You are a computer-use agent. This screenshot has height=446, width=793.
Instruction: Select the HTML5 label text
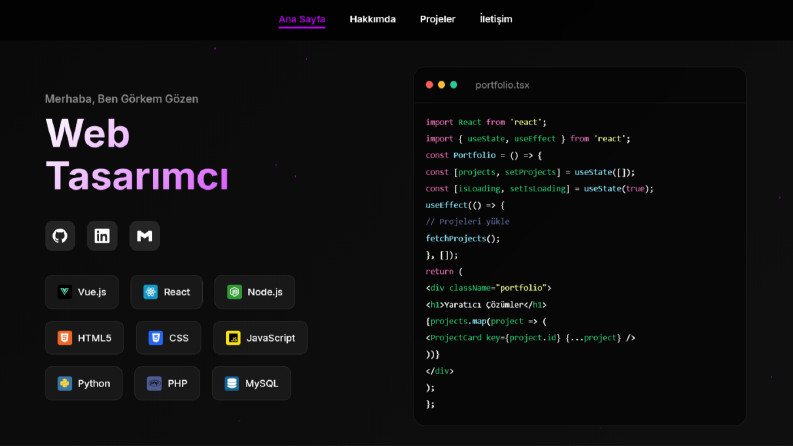pos(95,338)
